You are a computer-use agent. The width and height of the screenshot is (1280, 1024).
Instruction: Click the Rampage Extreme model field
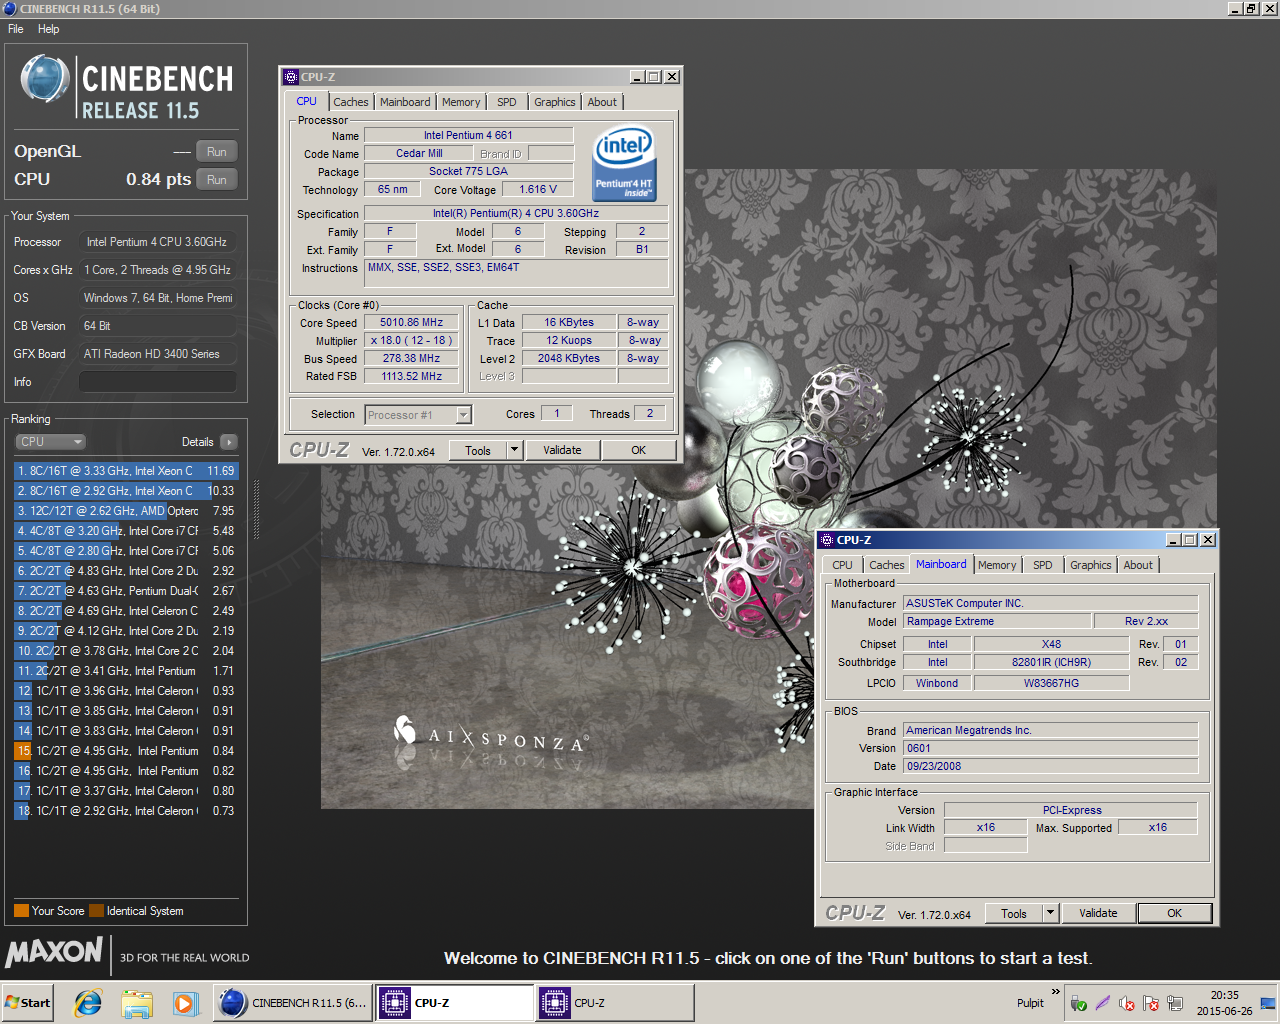point(997,622)
